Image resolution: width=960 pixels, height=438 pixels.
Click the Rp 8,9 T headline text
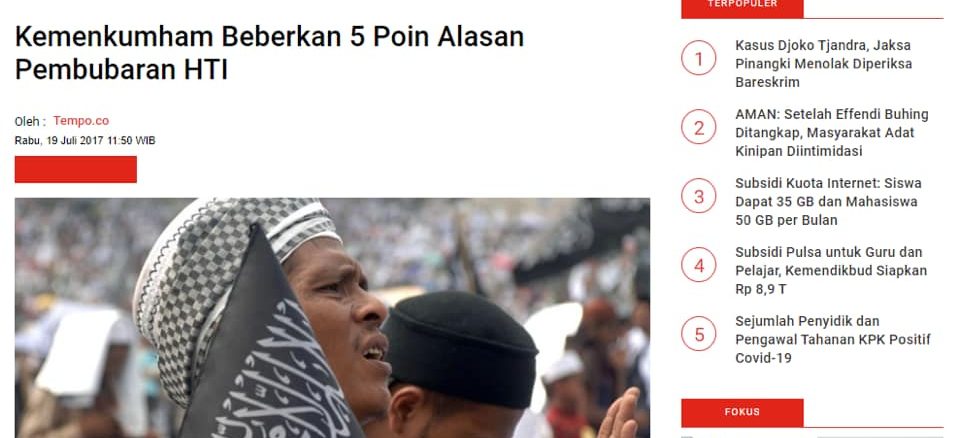[760, 289]
